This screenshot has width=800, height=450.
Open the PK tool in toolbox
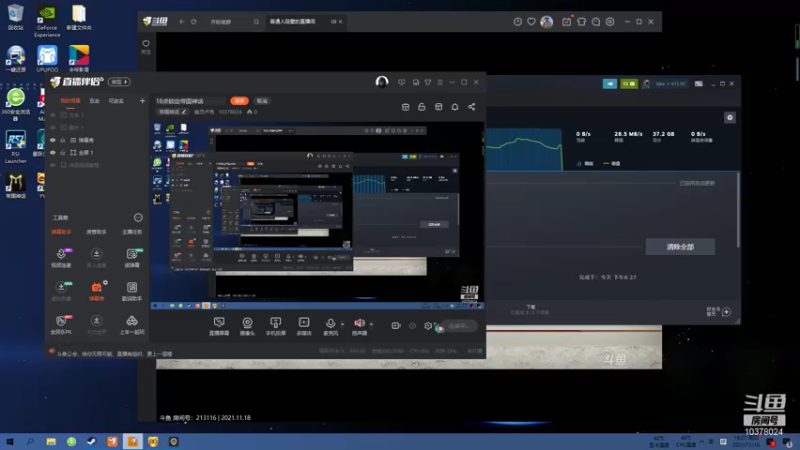61,324
